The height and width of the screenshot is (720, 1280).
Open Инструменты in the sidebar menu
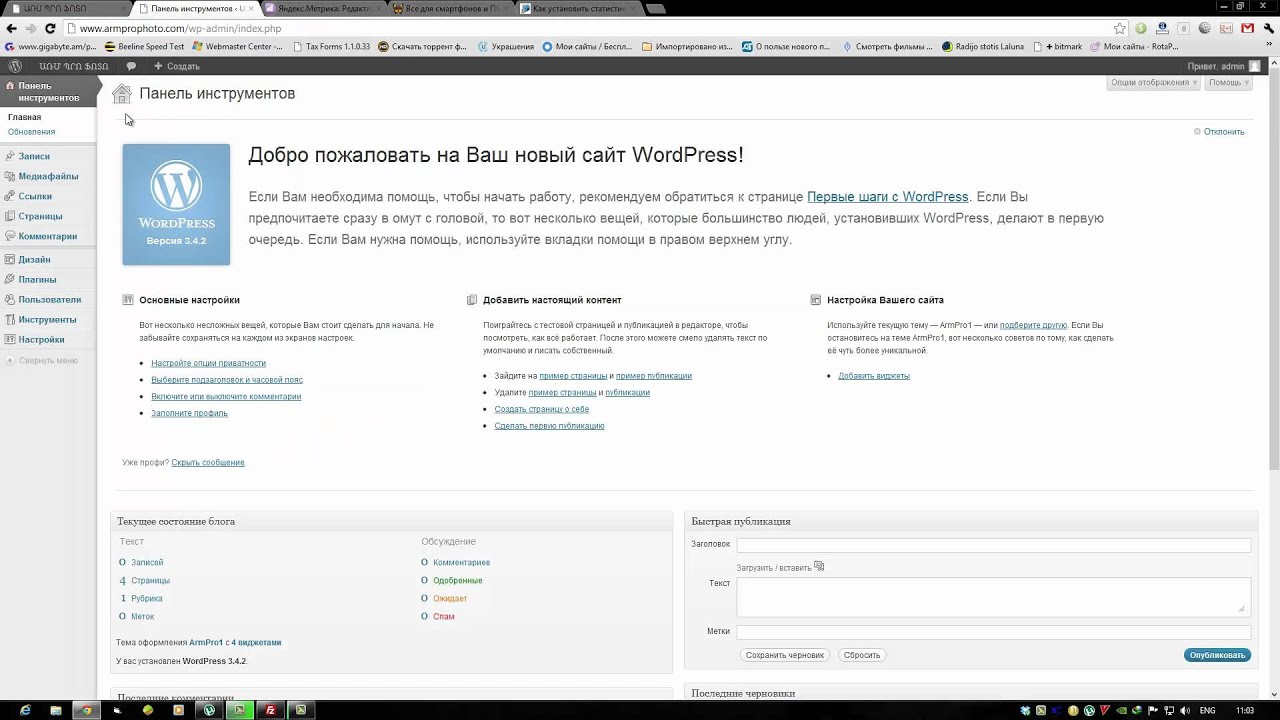point(47,319)
